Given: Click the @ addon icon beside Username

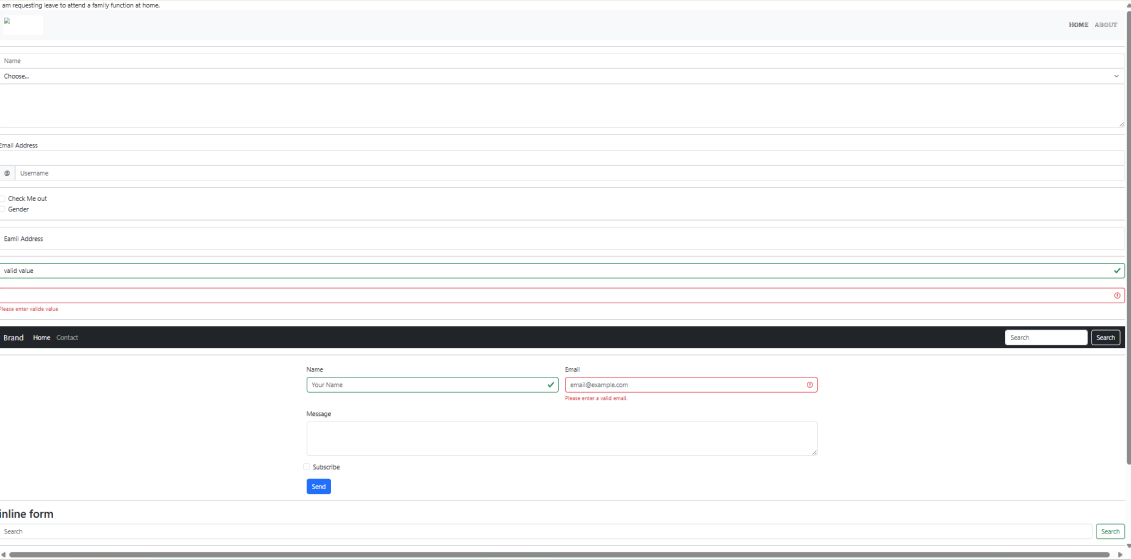Looking at the screenshot, I should tap(7, 173).
